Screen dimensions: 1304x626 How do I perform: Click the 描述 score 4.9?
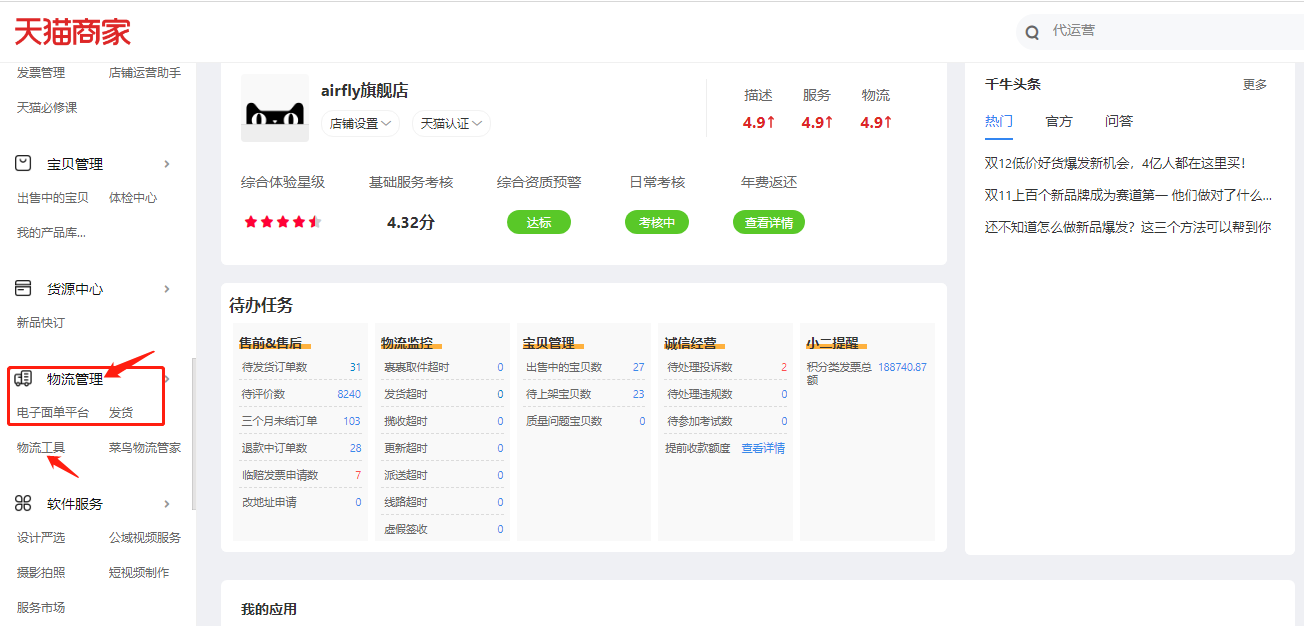click(759, 122)
